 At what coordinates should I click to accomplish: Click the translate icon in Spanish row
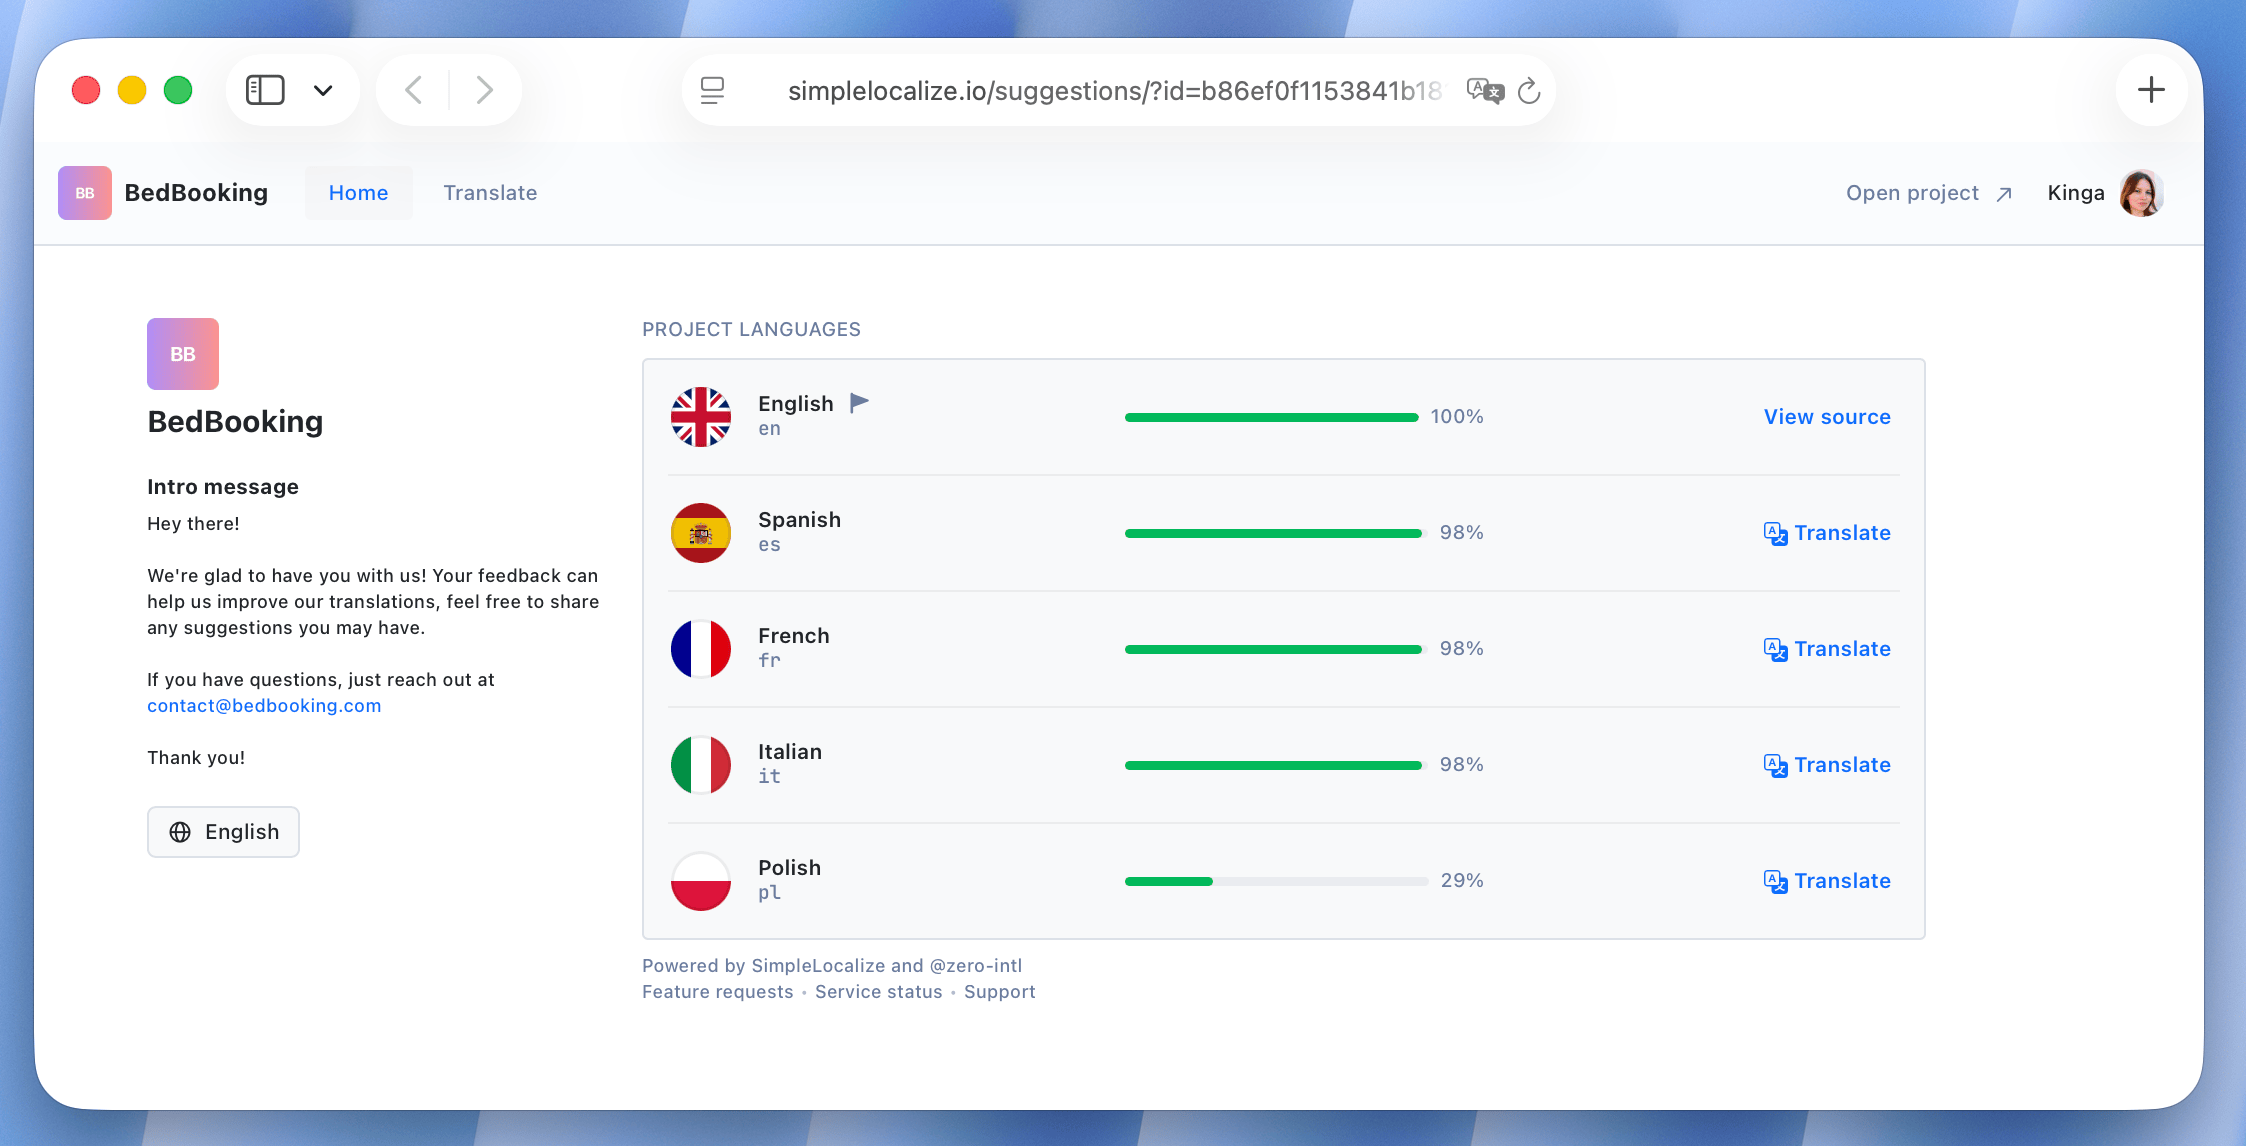(x=1775, y=534)
